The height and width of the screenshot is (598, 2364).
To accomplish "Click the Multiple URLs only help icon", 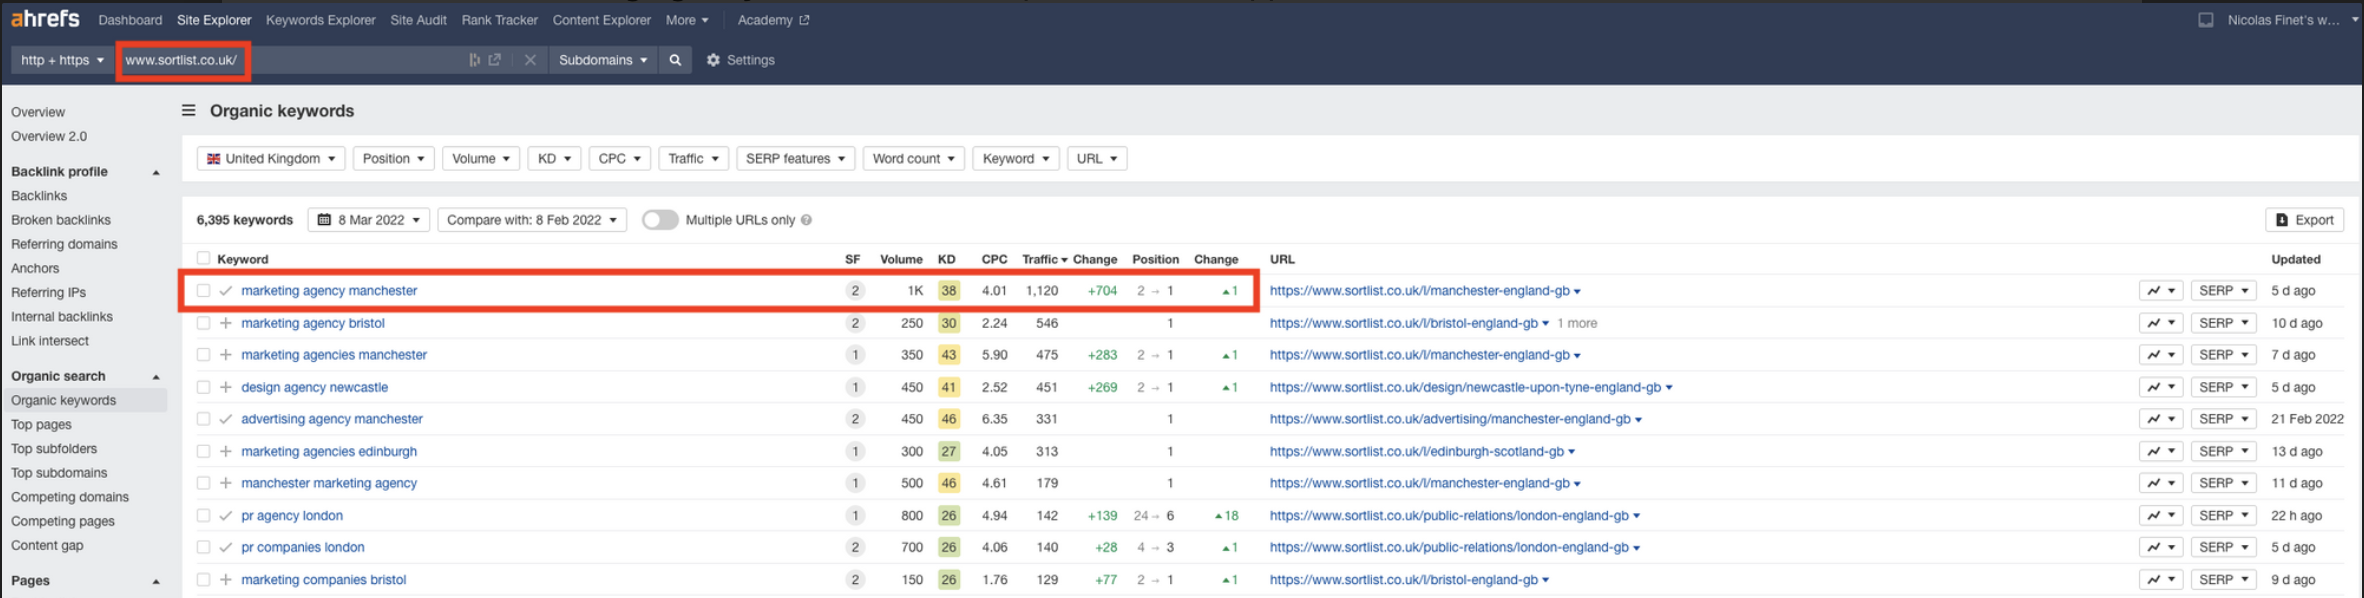I will click(806, 220).
